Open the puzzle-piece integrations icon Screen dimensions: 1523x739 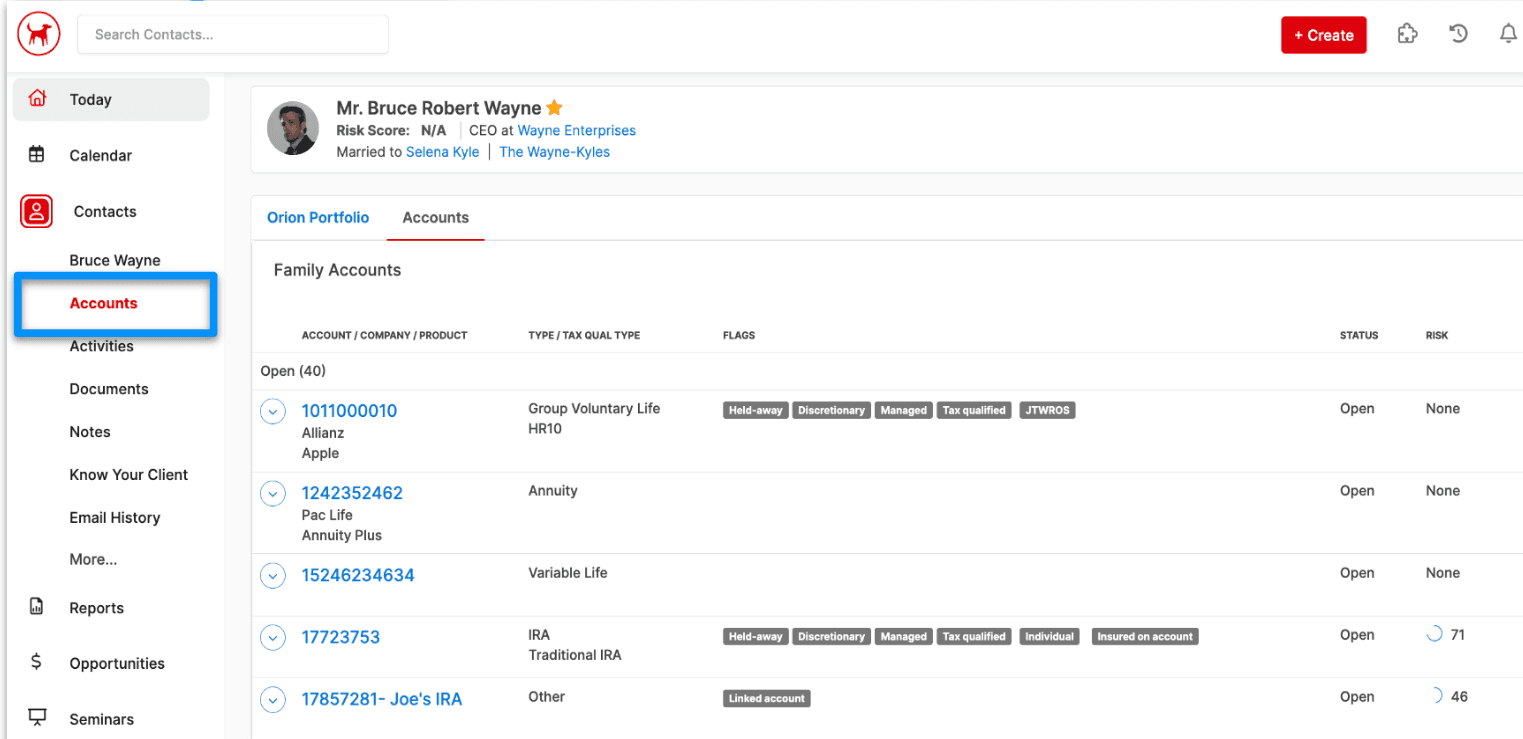[1407, 34]
